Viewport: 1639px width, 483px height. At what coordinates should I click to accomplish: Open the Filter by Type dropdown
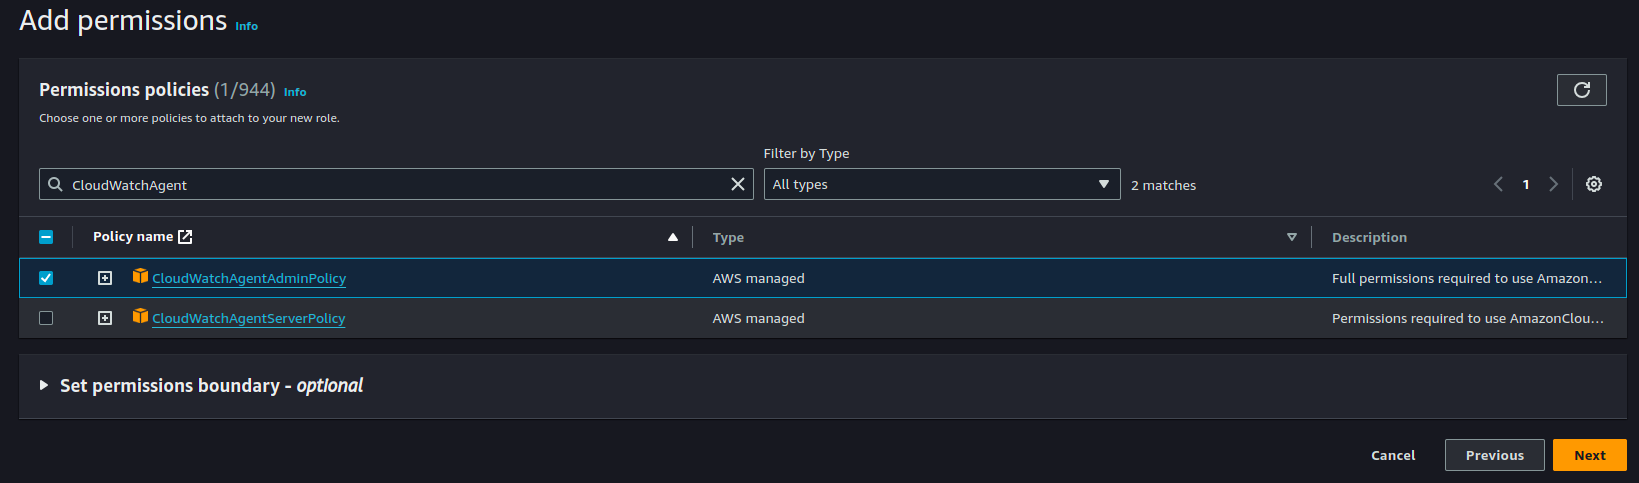(942, 184)
